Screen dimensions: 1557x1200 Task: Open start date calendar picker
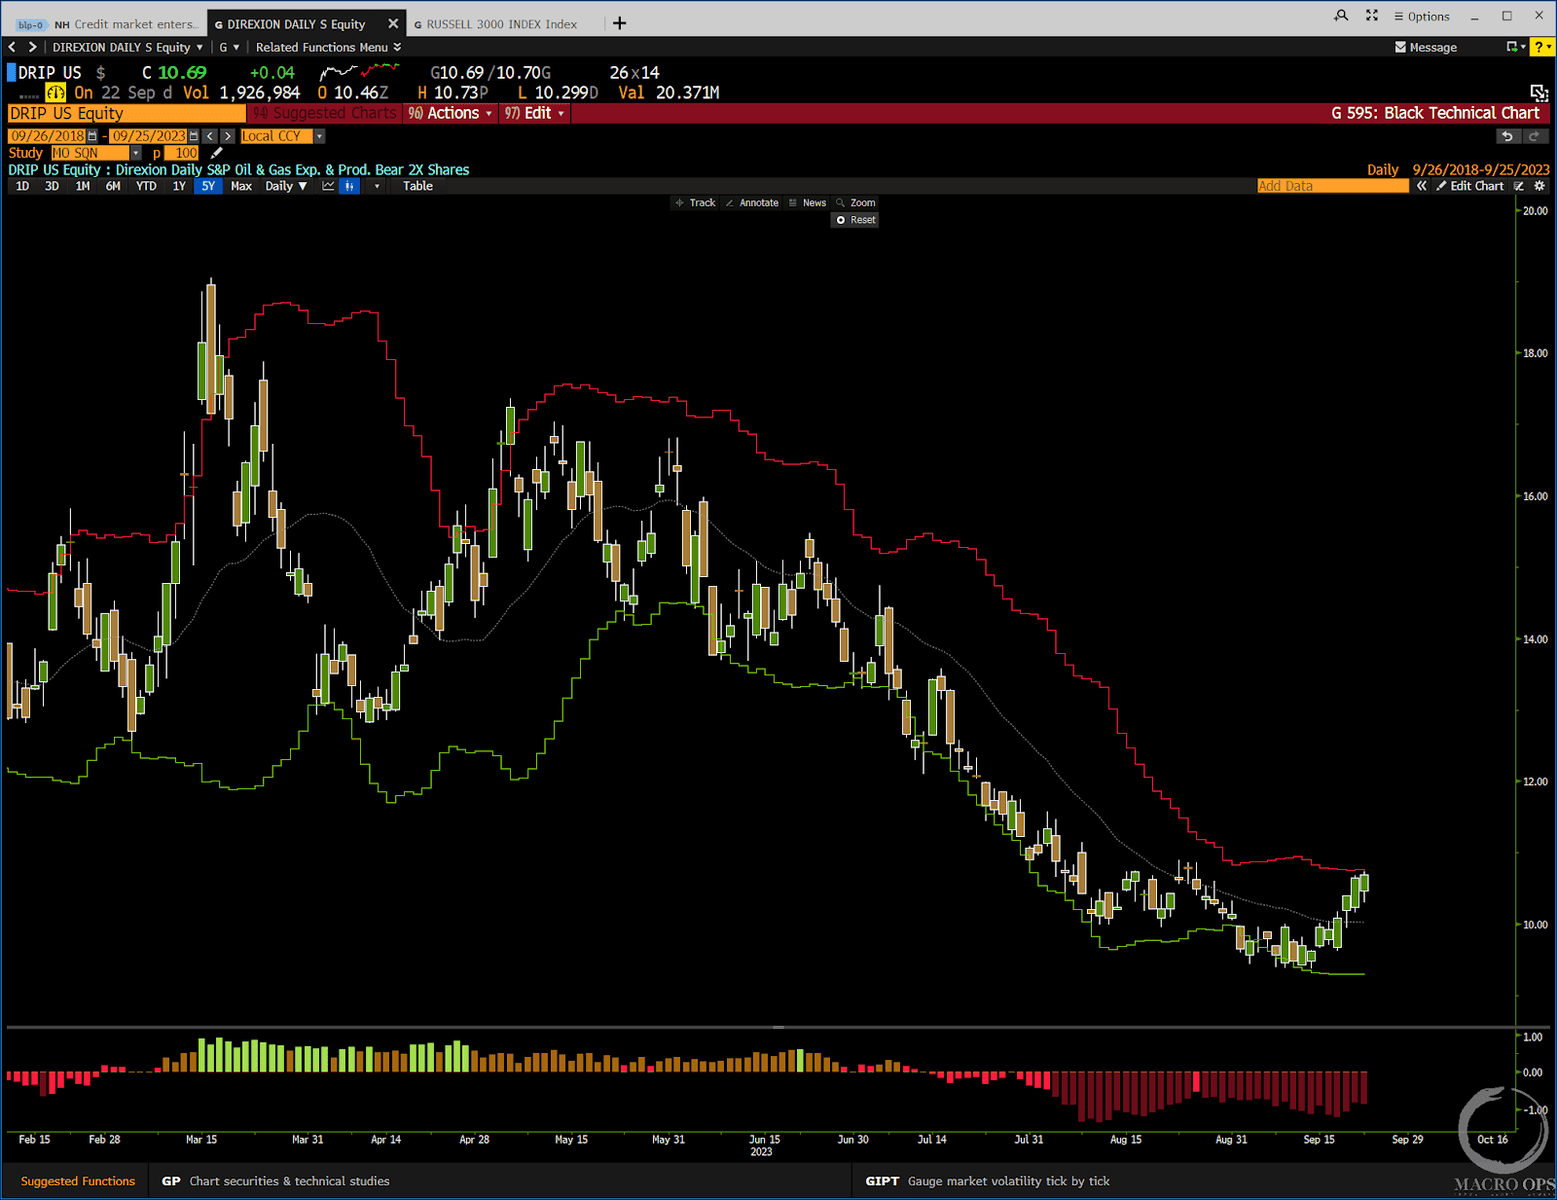[93, 136]
